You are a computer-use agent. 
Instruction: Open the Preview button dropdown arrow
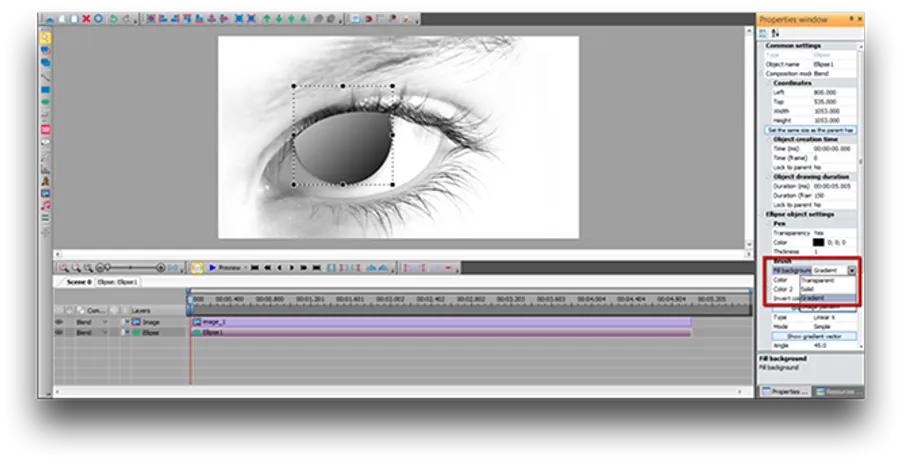click(246, 268)
